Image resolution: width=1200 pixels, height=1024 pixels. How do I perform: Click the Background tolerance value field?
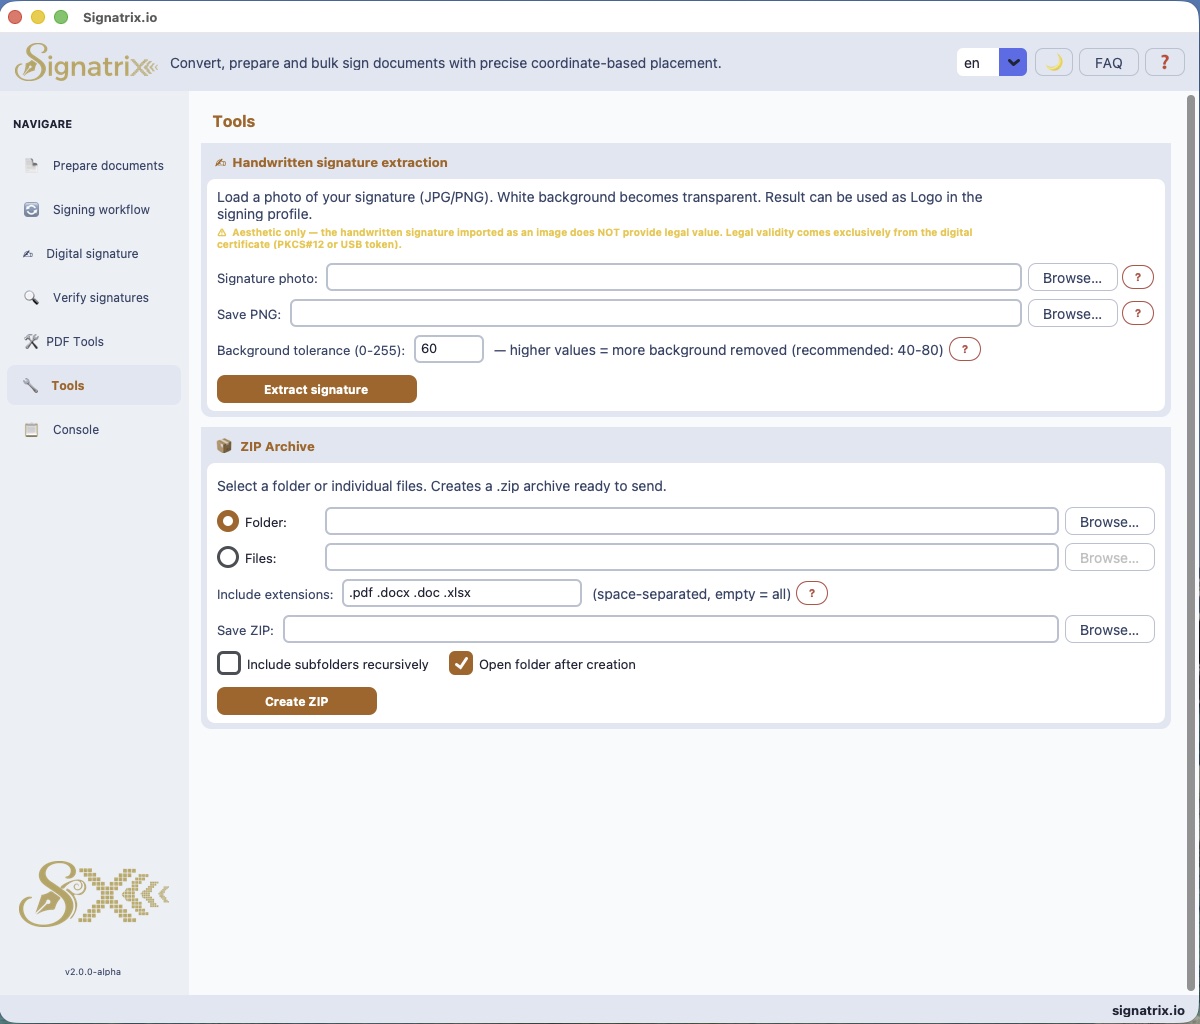click(x=449, y=349)
